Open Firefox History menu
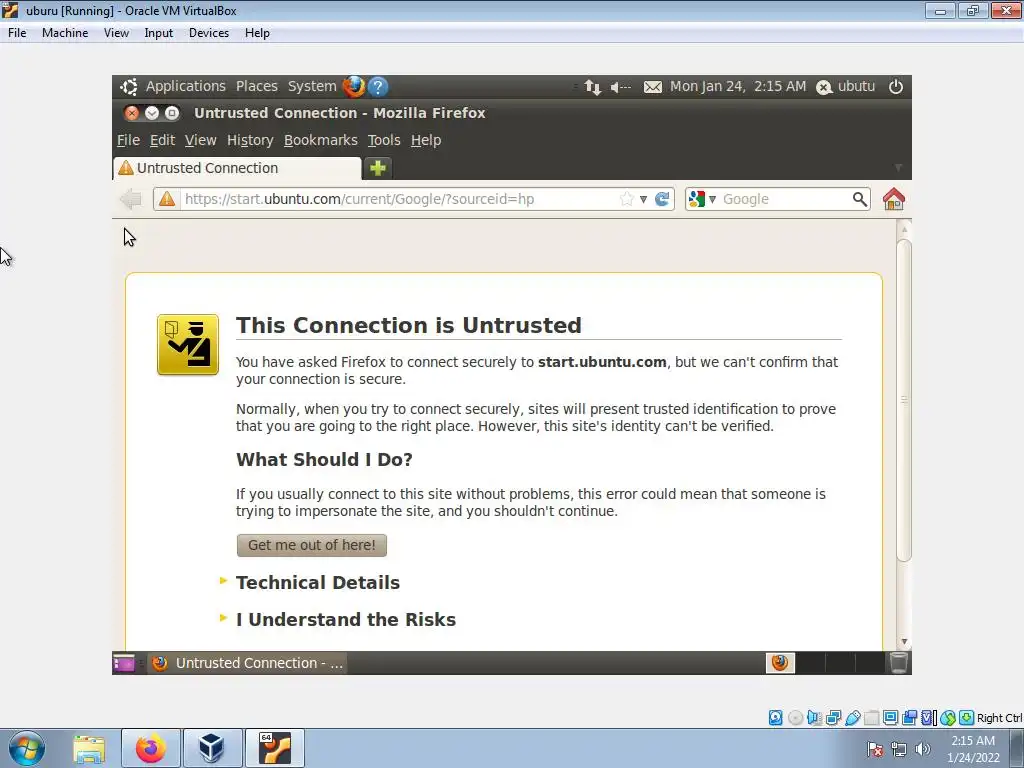This screenshot has width=1024, height=768. pos(250,140)
